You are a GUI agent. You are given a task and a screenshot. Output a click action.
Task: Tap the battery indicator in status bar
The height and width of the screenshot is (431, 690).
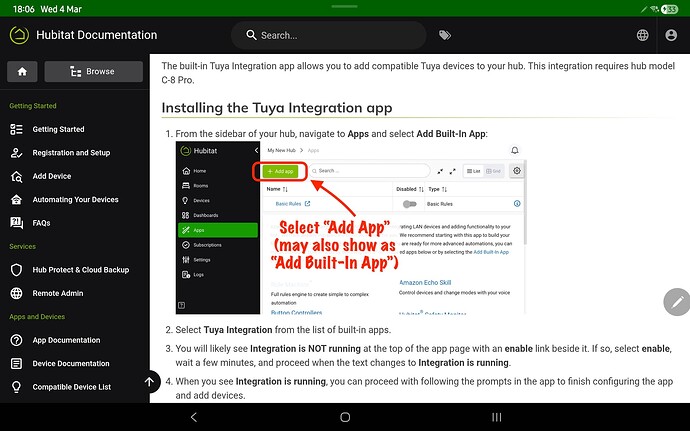click(x=669, y=9)
